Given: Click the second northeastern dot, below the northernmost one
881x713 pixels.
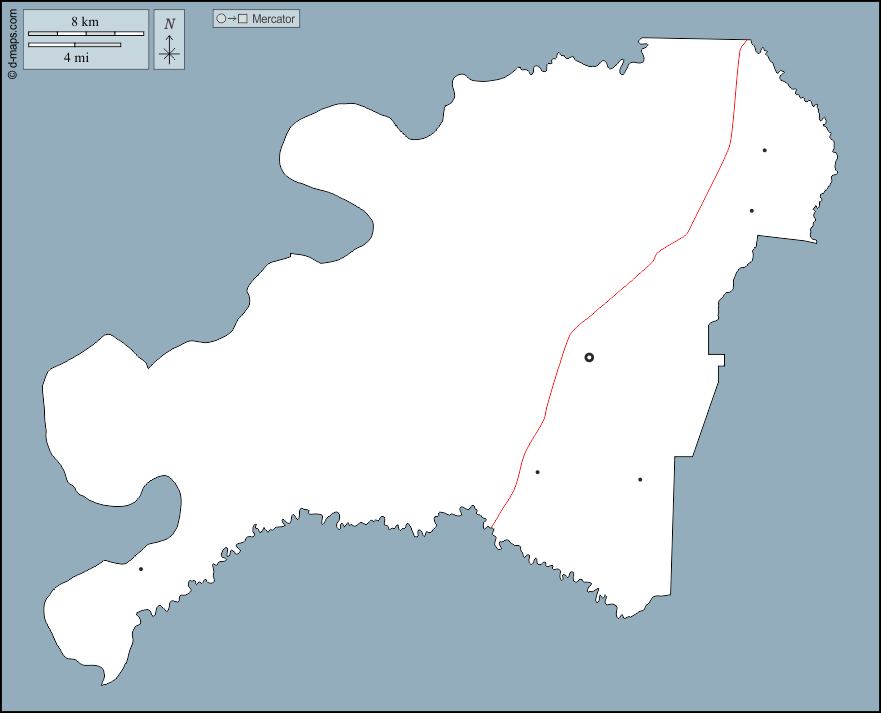Looking at the screenshot, I should (751, 210).
